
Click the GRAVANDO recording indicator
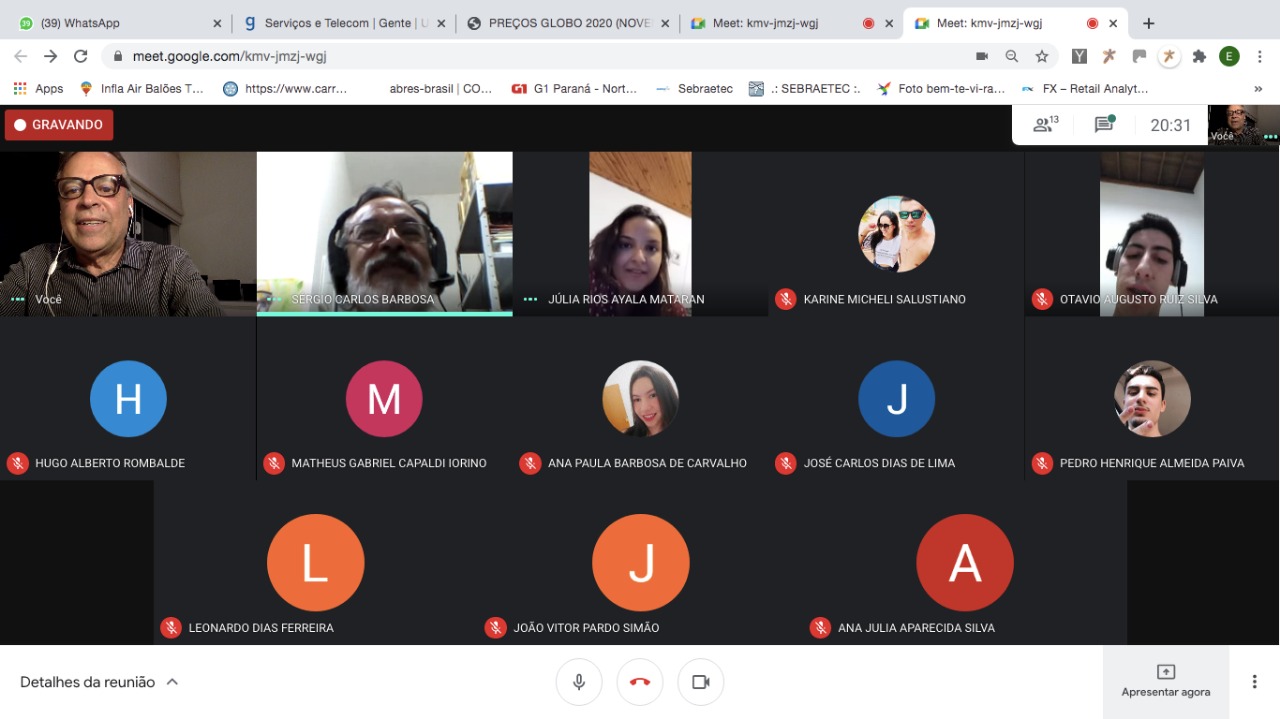[x=59, y=125]
